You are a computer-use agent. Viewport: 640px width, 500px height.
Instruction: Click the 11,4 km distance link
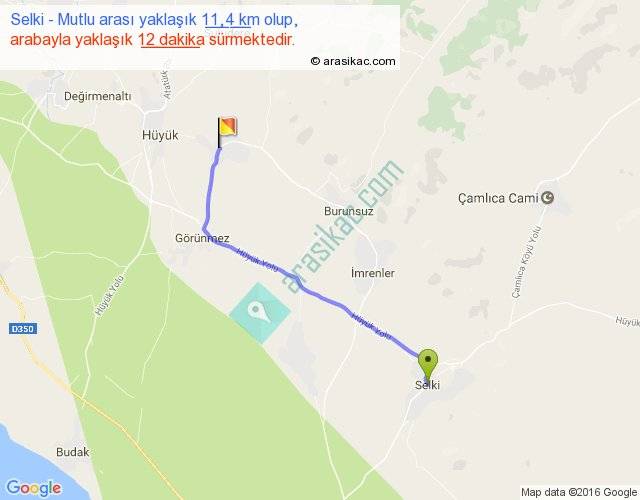227,20
